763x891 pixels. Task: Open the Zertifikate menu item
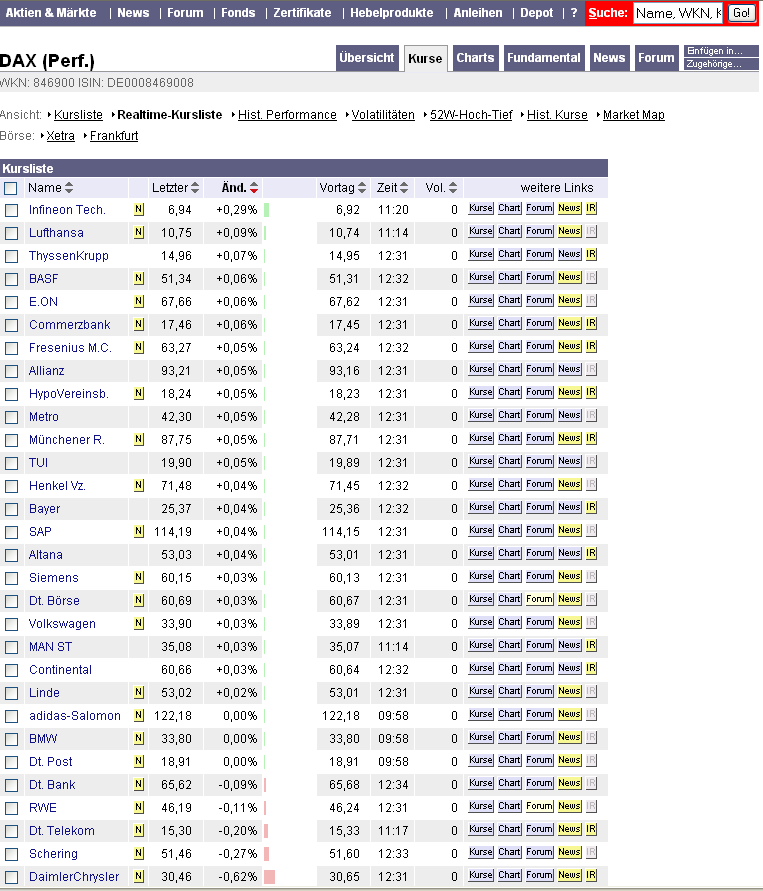tap(302, 13)
